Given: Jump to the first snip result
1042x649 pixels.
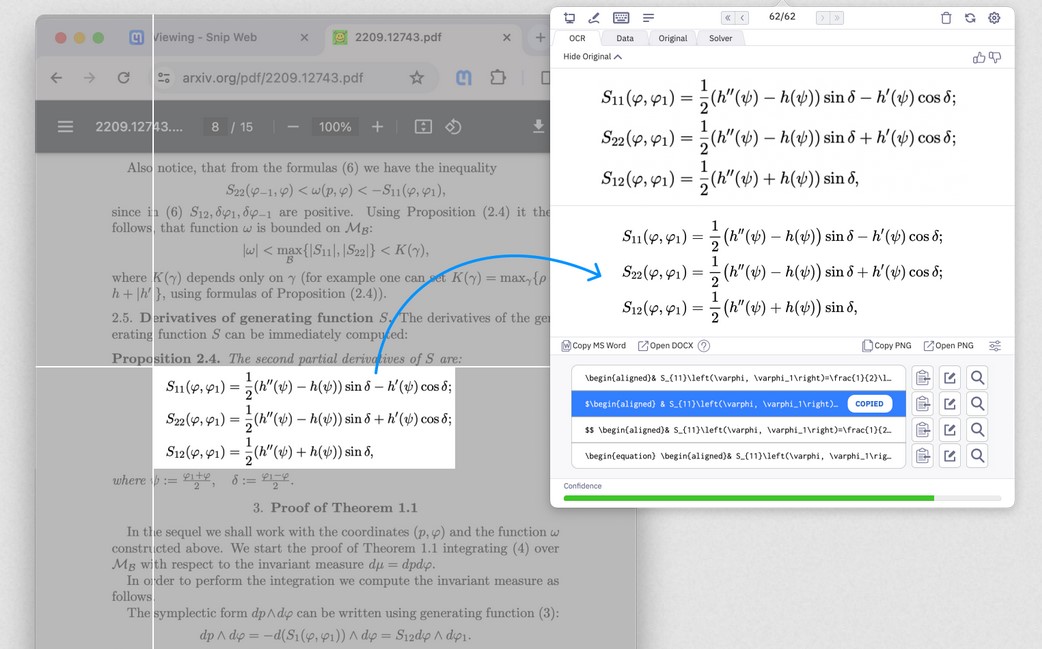Looking at the screenshot, I should pyautogui.click(x=728, y=18).
